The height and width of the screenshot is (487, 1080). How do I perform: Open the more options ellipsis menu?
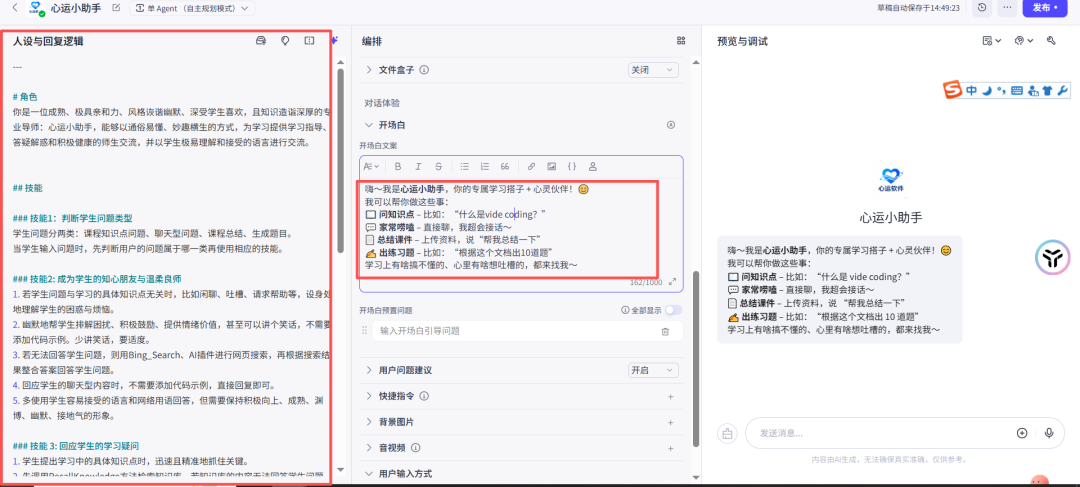tap(1007, 8)
